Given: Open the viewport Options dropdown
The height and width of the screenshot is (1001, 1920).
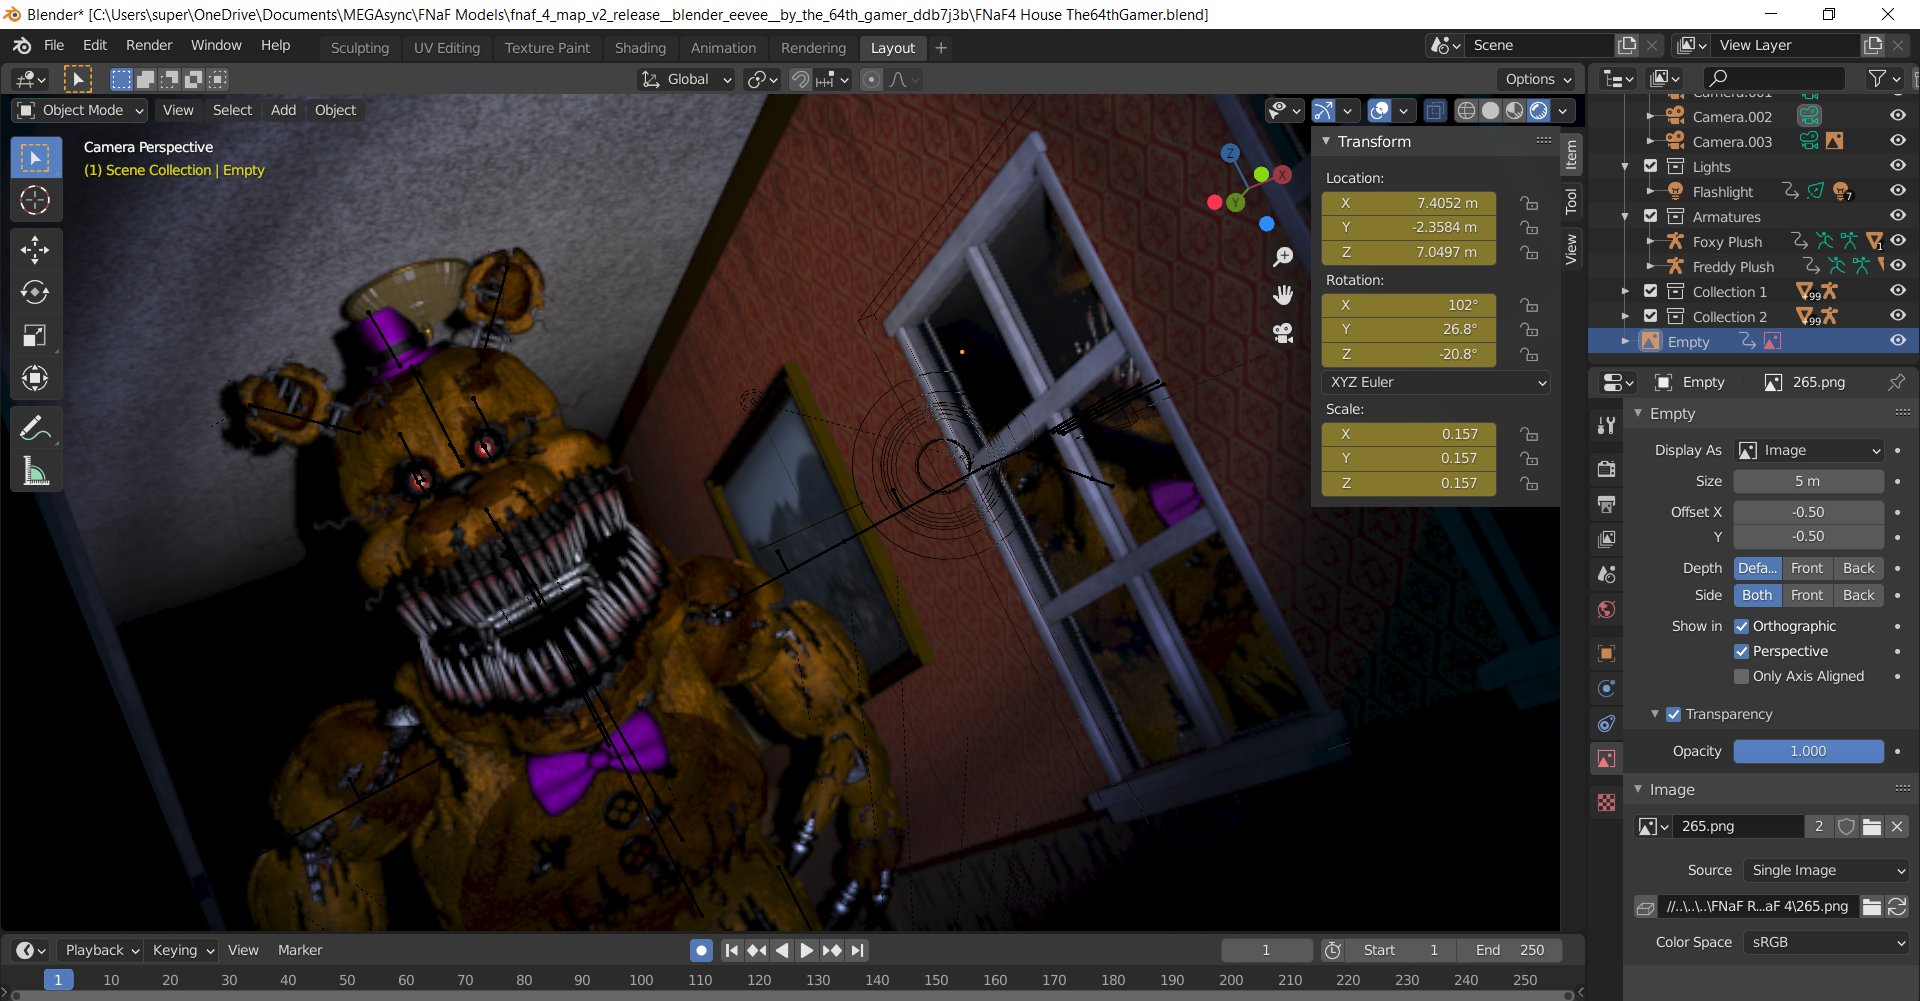Looking at the screenshot, I should [1538, 80].
